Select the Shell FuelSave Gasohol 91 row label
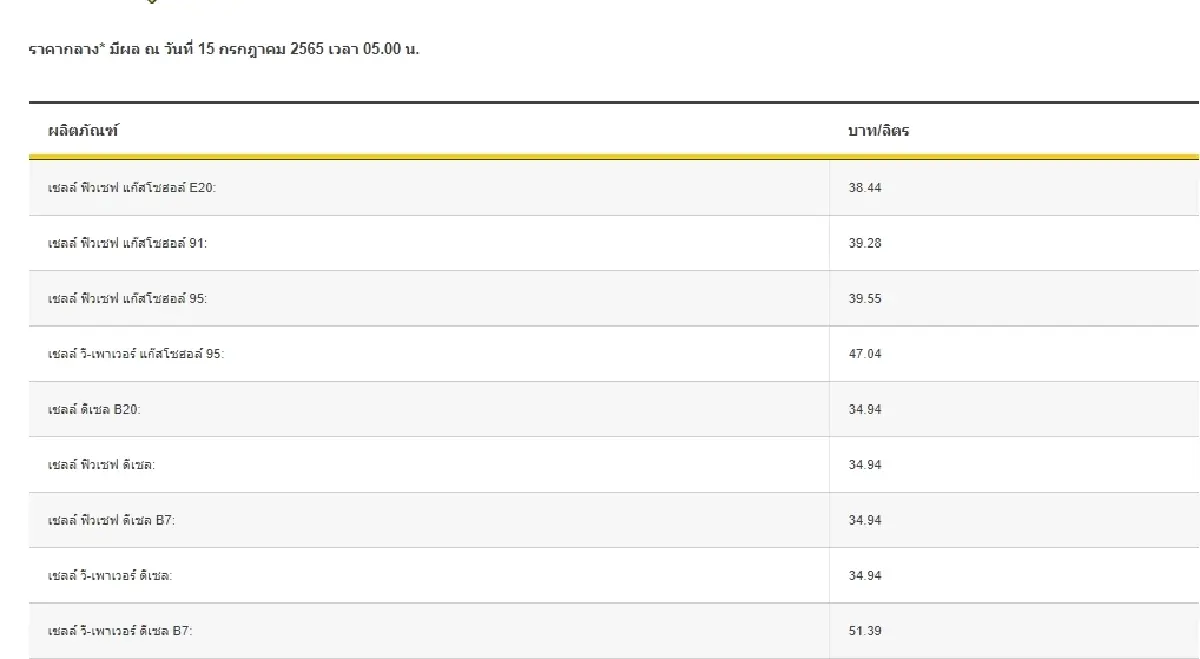Screen dimensions: 1200x659 click(120, 244)
